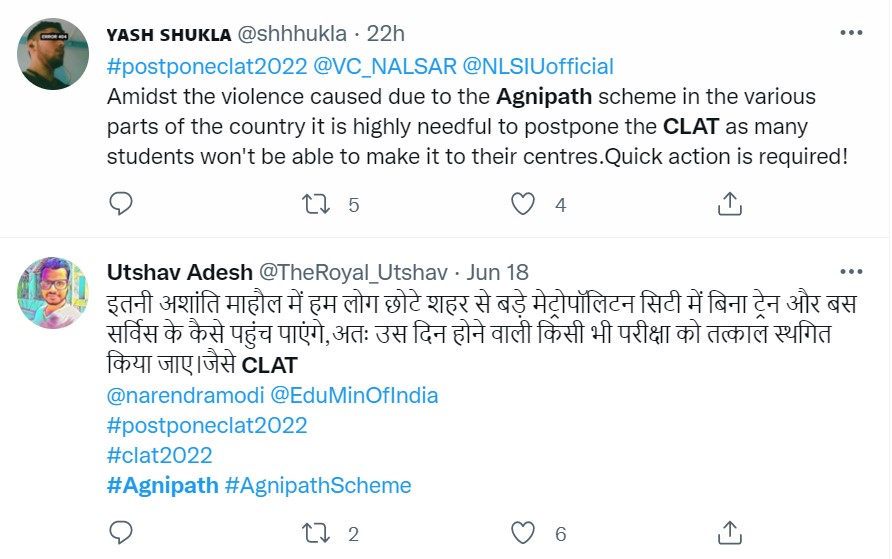Image resolution: width=892 pixels, height=559 pixels.
Task: Open Yash Shukla's profile picture
Action: [54, 52]
